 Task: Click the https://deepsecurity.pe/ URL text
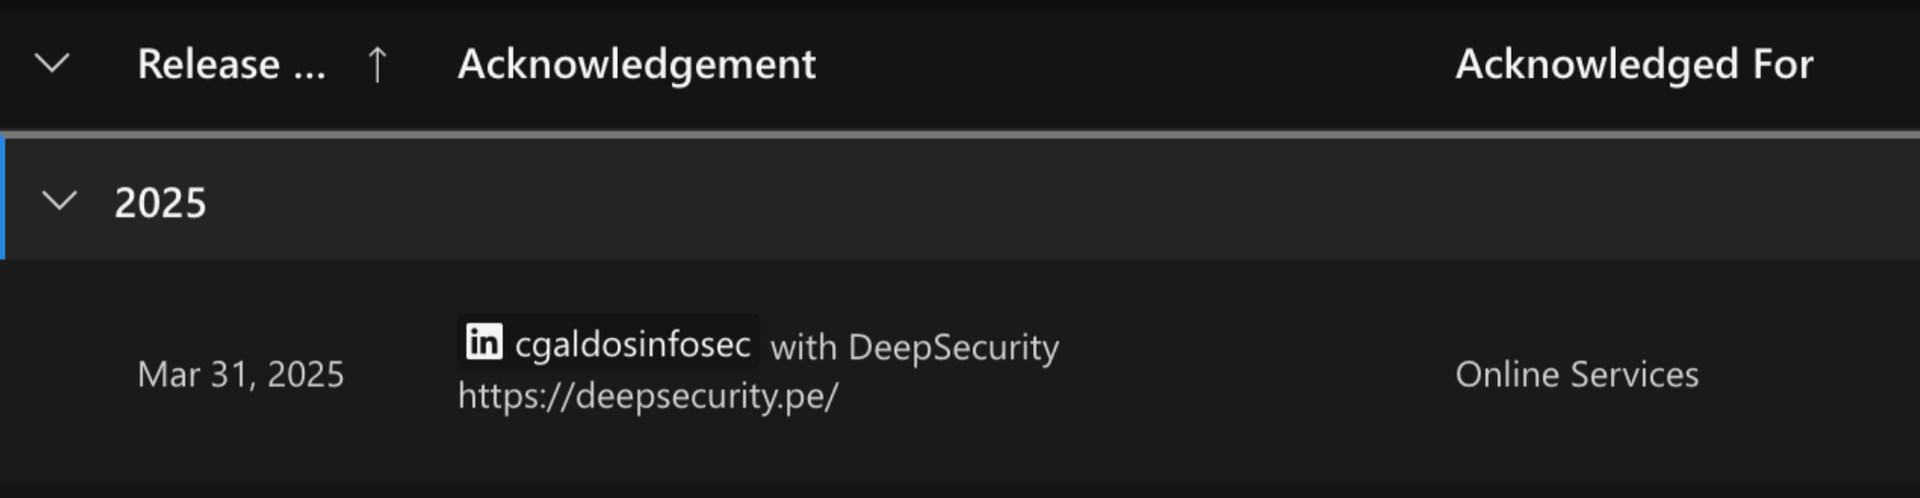click(x=648, y=396)
